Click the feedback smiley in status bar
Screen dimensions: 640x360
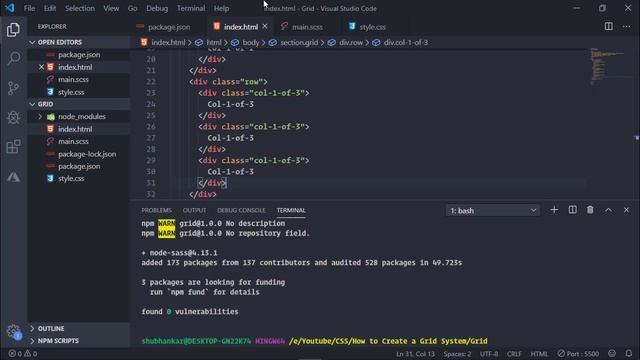click(x=612, y=353)
